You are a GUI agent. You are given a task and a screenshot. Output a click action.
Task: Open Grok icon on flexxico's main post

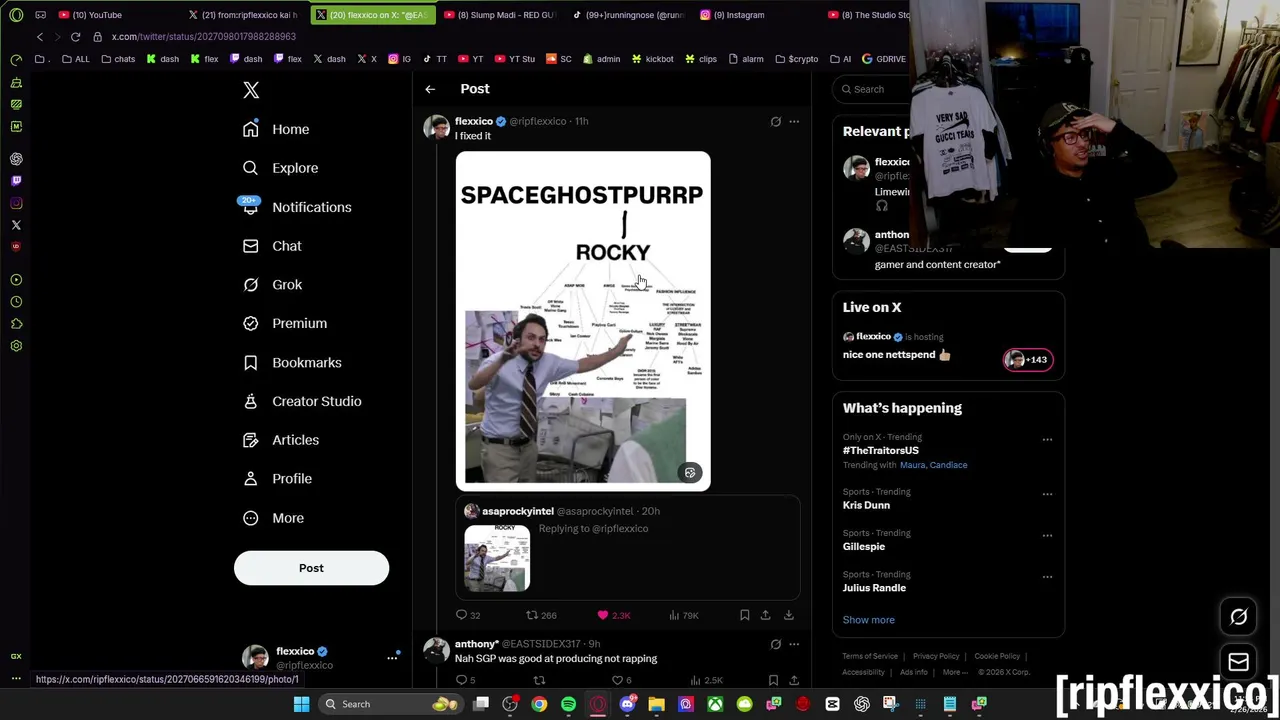[775, 122]
